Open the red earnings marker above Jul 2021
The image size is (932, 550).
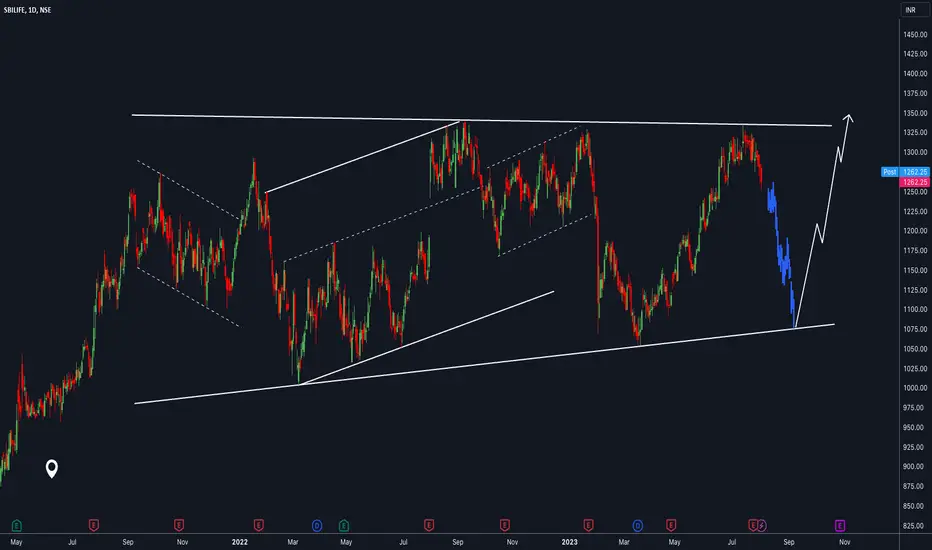pyautogui.click(x=93, y=526)
